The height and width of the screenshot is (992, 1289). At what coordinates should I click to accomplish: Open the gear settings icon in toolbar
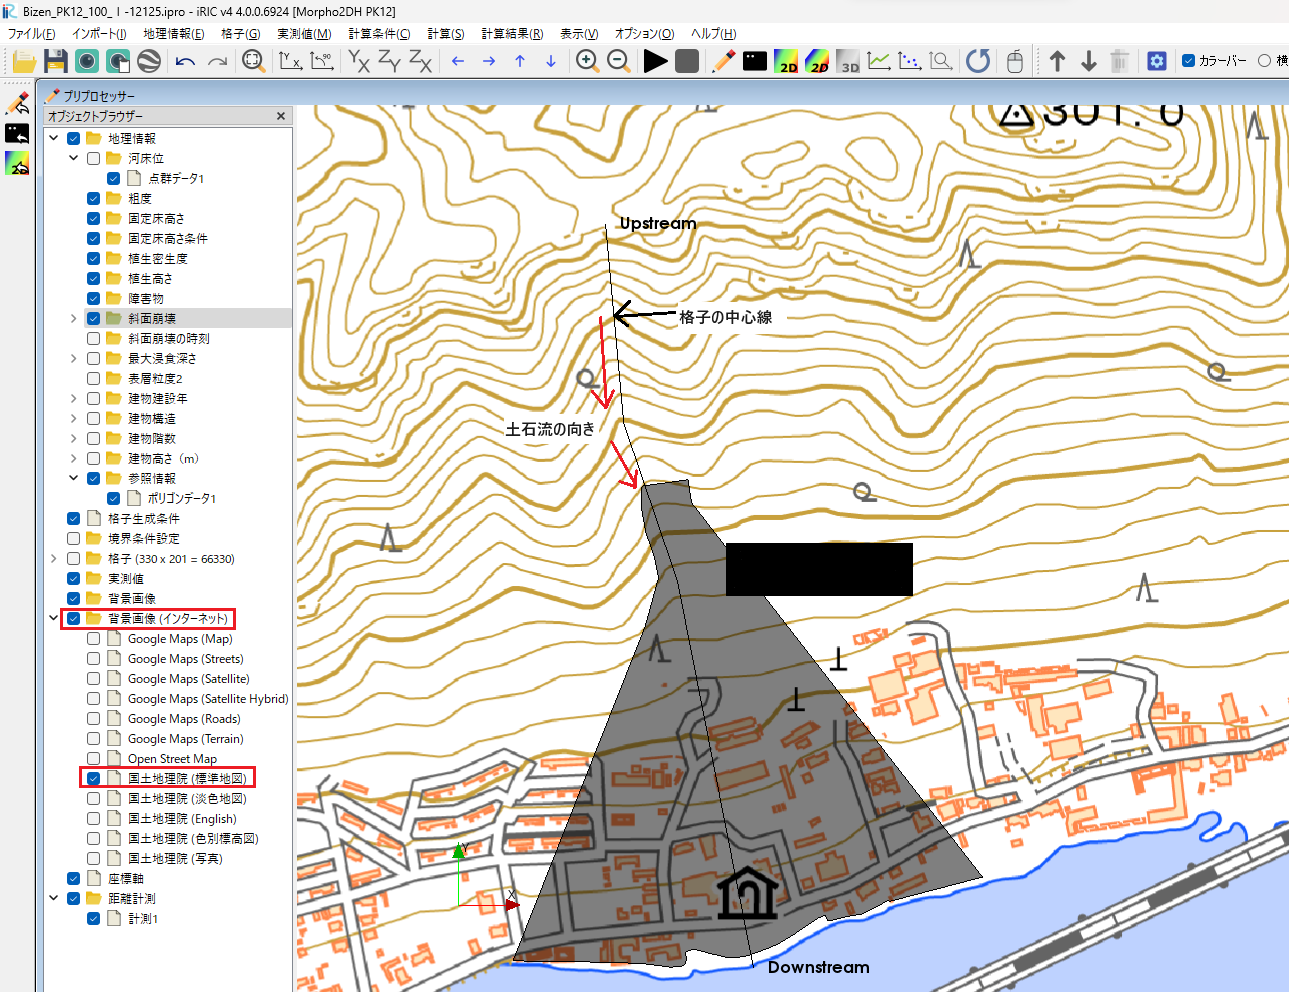tap(1157, 61)
